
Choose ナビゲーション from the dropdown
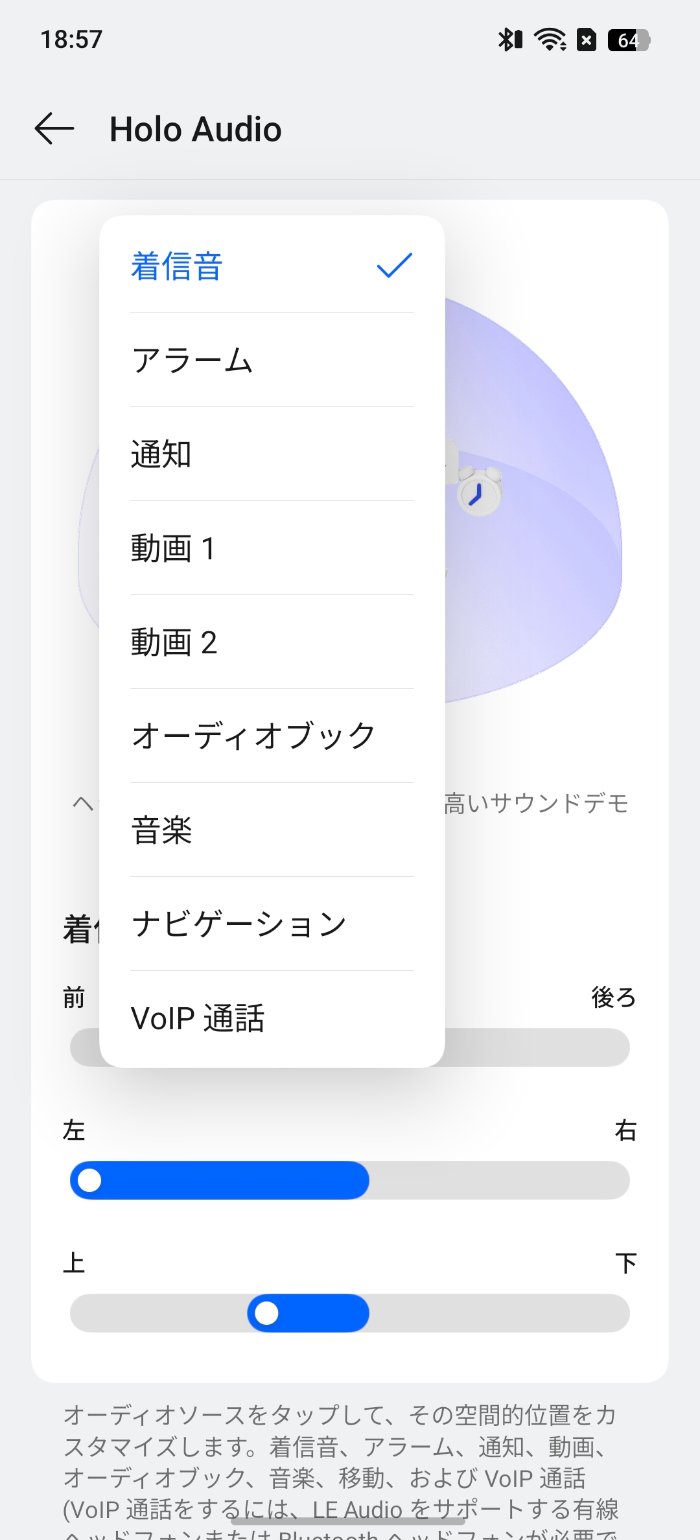pos(272,924)
